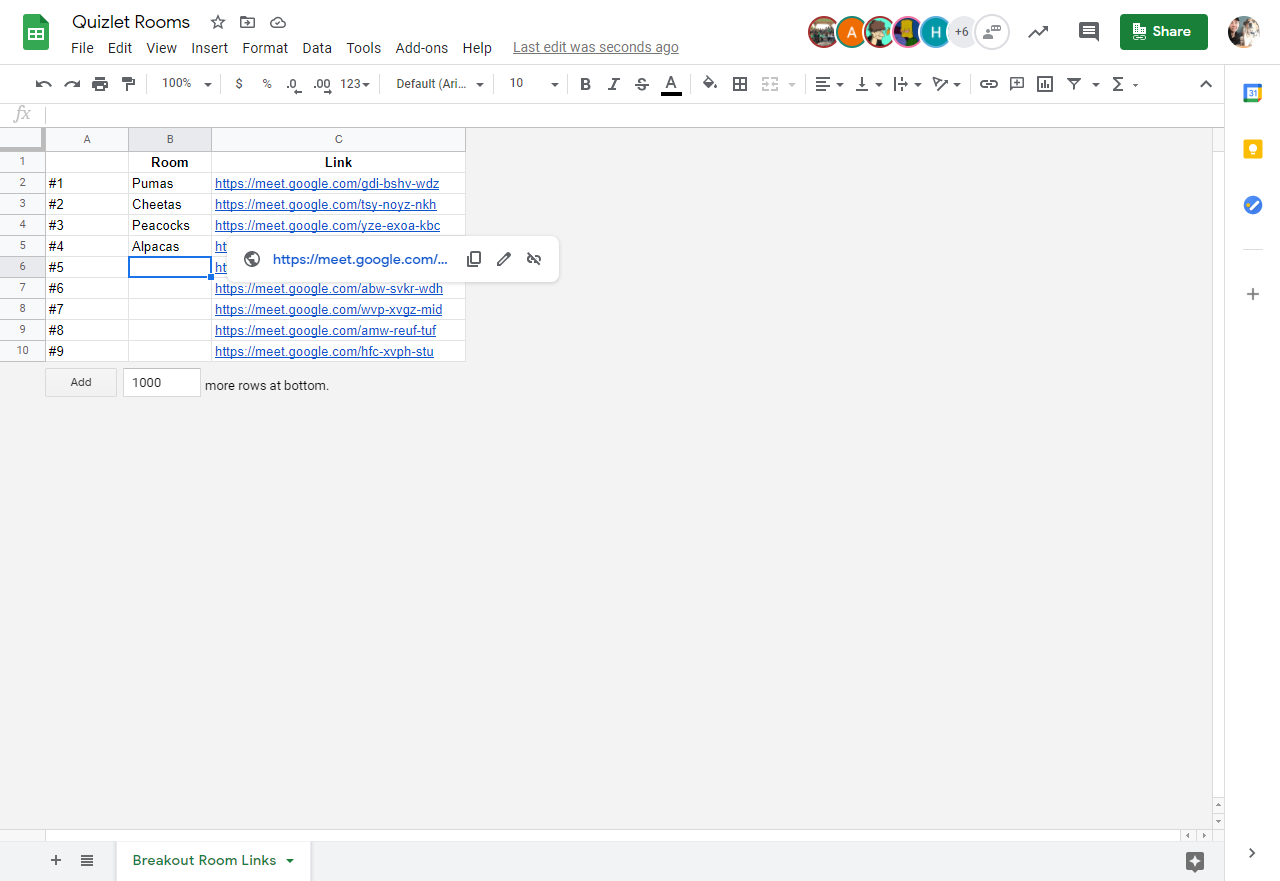Screen dimensions: 1280x881
Task: Open the text rotation dropdown
Action: [946, 84]
